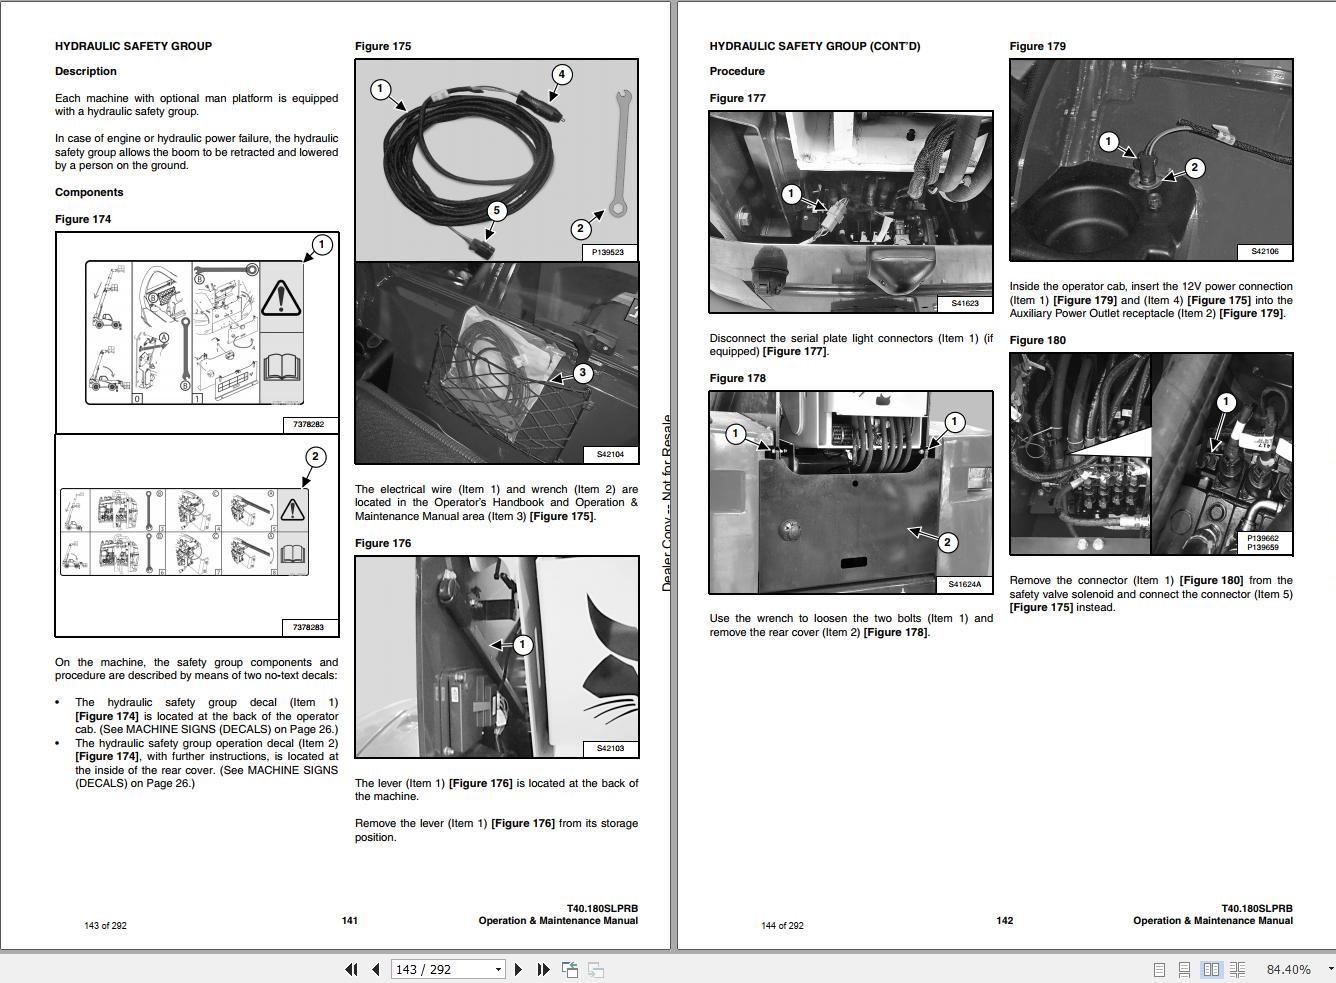1336x983 pixels.
Task: Toggle two-page facing view
Action: click(1211, 969)
